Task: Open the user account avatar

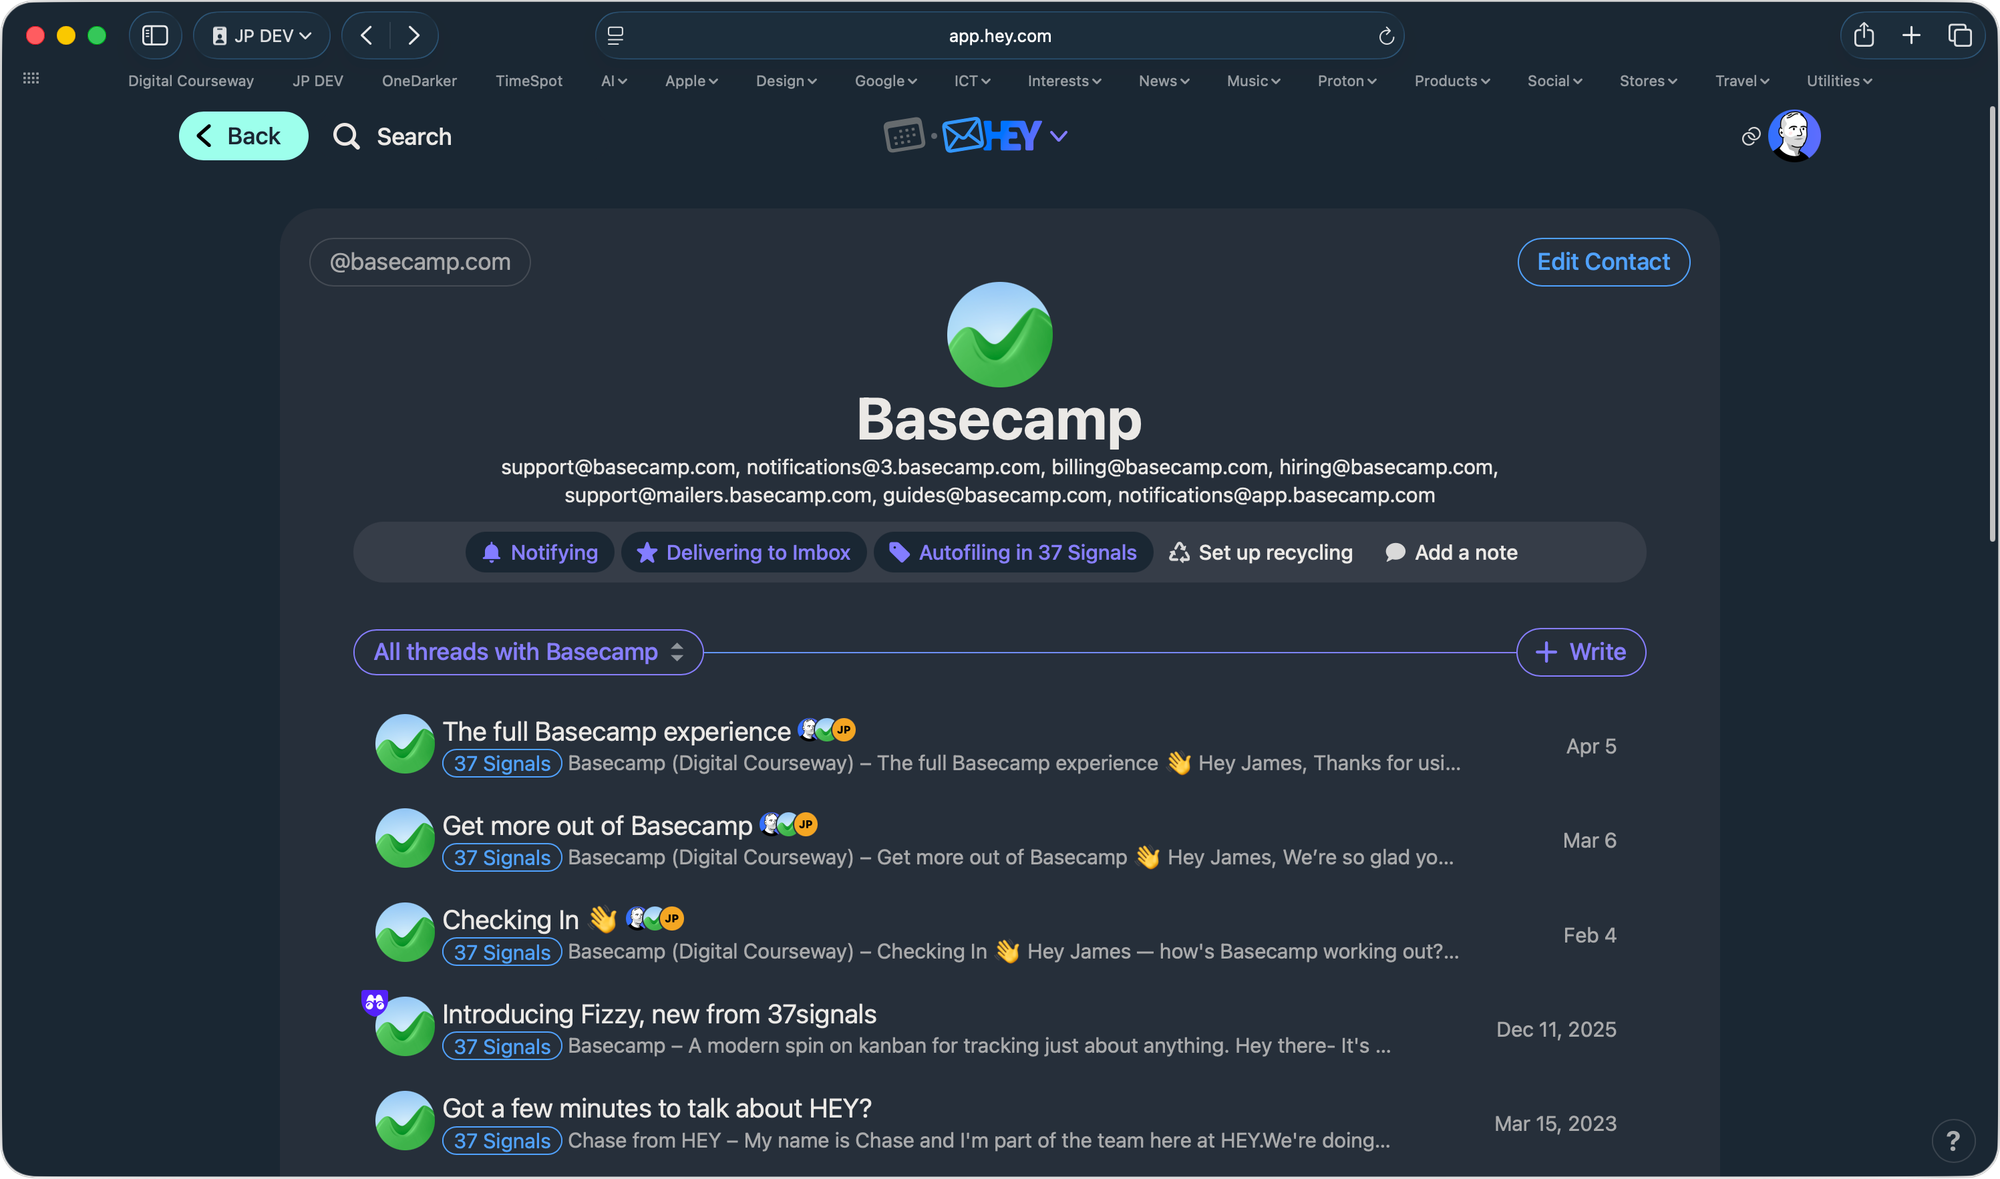Action: coord(1794,135)
